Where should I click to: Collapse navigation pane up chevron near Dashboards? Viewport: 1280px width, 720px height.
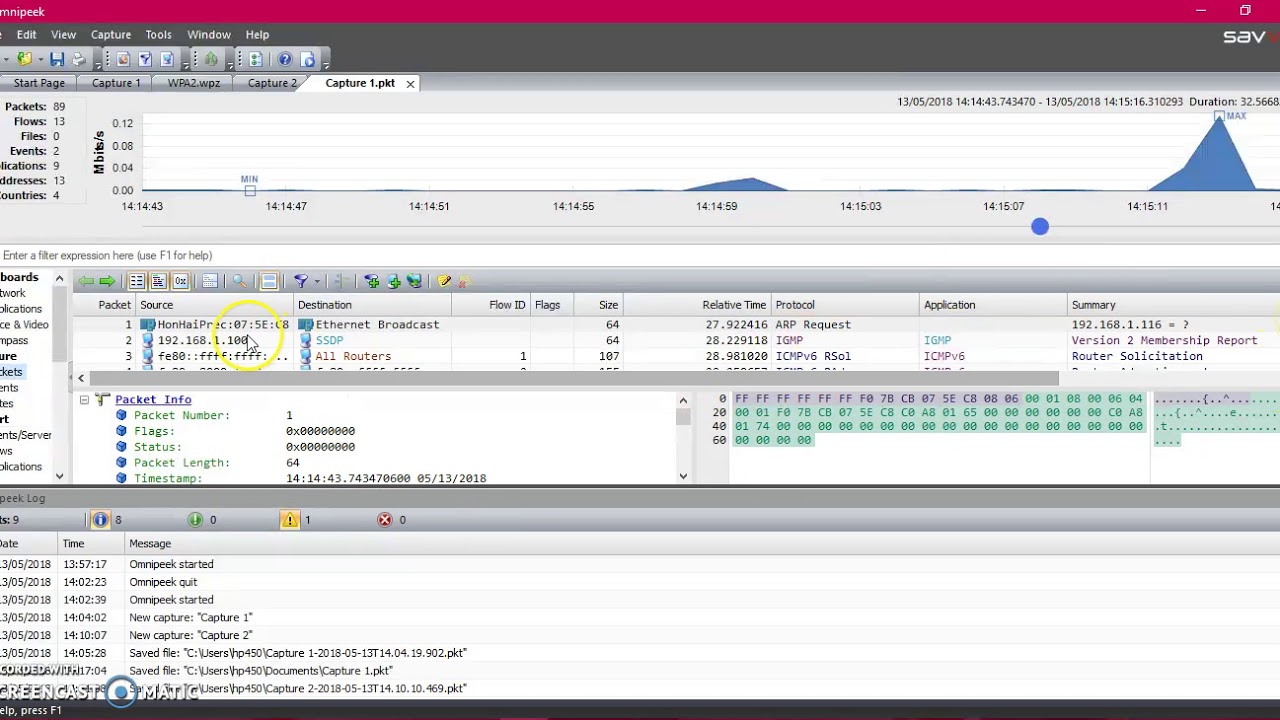[x=59, y=279]
